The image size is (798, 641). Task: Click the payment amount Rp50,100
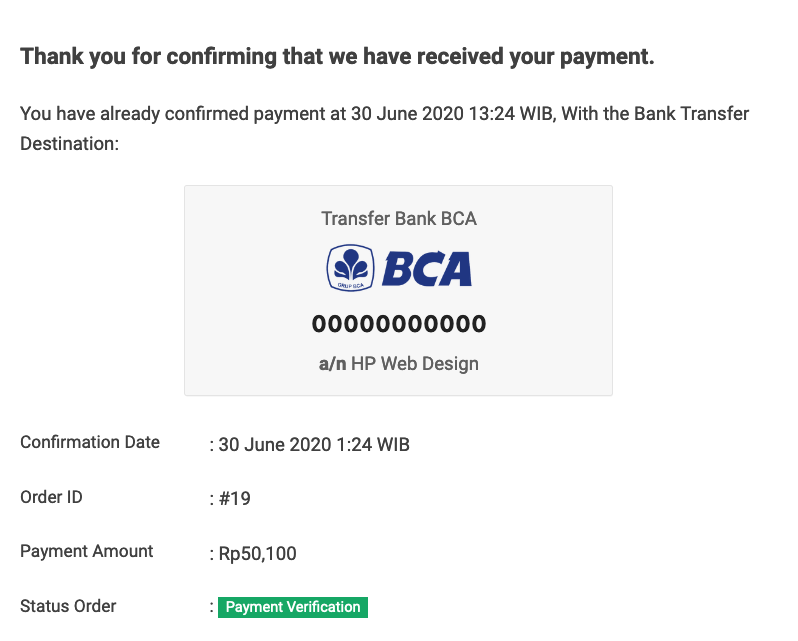258,553
